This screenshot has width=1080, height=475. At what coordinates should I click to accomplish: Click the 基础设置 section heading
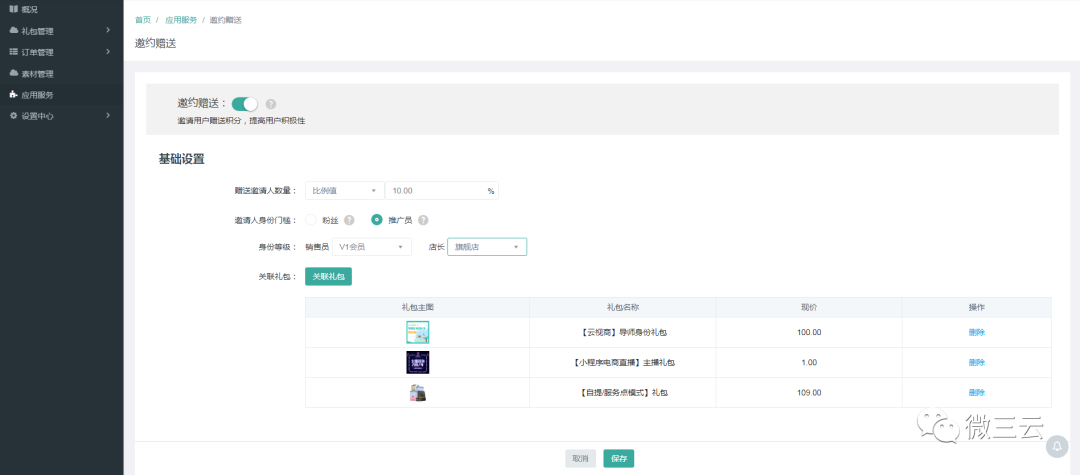coord(182,159)
